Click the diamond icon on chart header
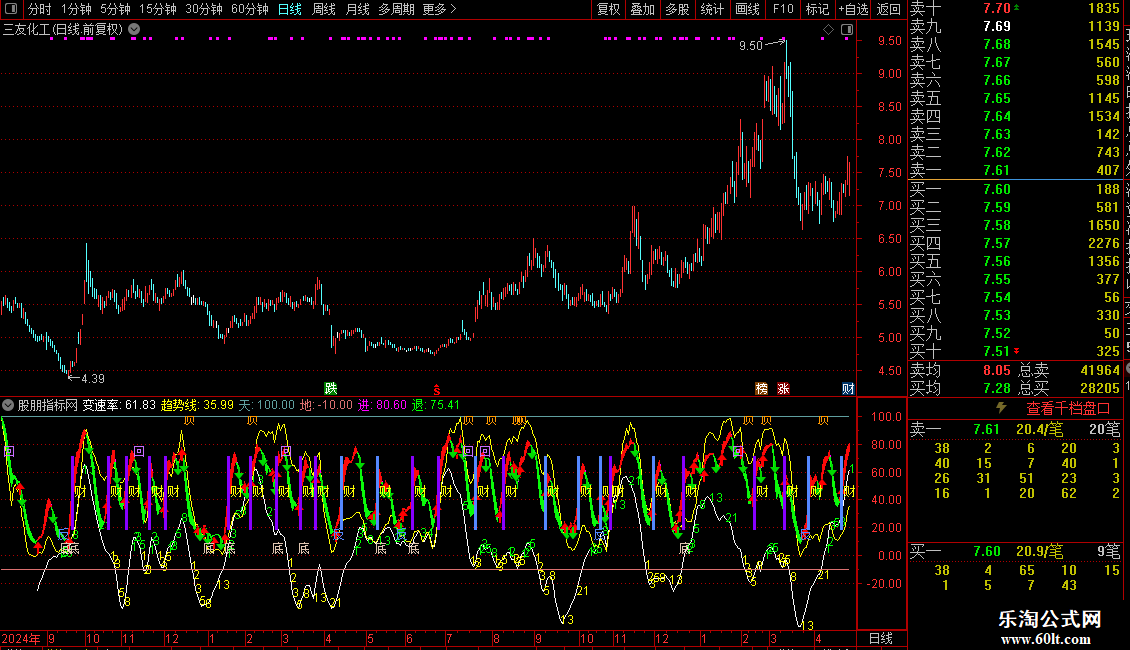1130x650 pixels. 828,30
